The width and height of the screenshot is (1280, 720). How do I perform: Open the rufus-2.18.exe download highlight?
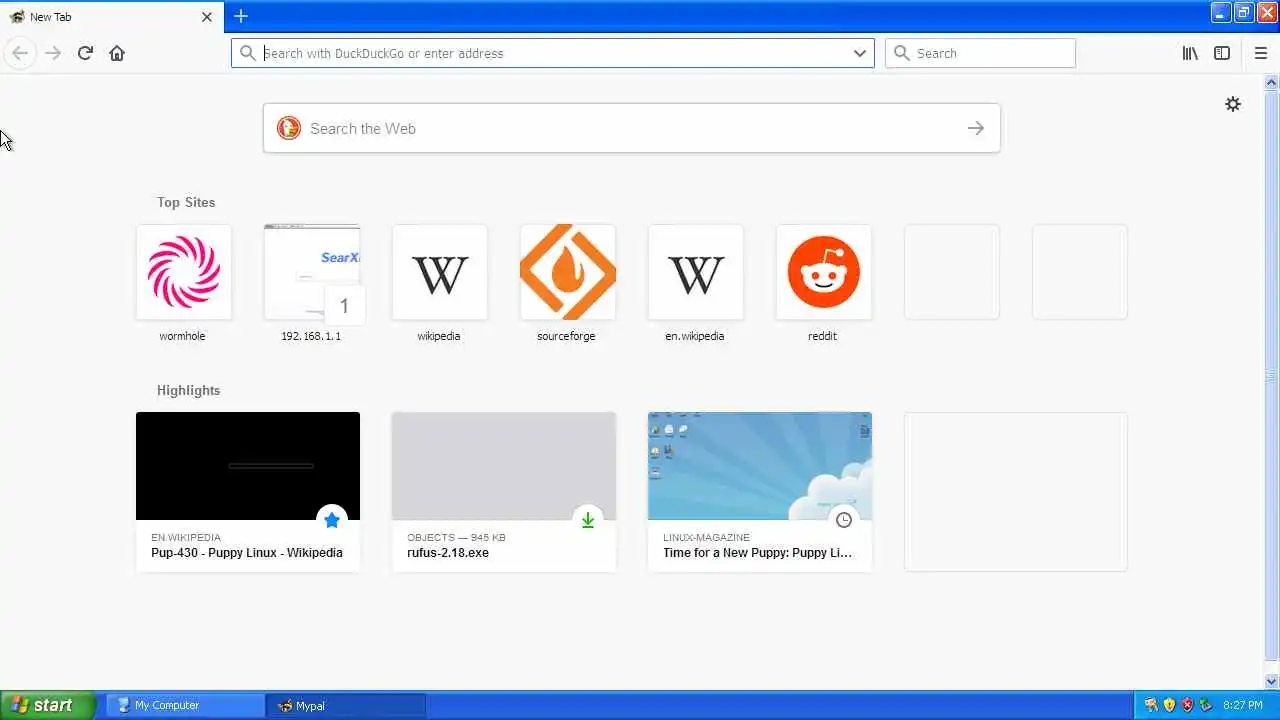point(504,491)
